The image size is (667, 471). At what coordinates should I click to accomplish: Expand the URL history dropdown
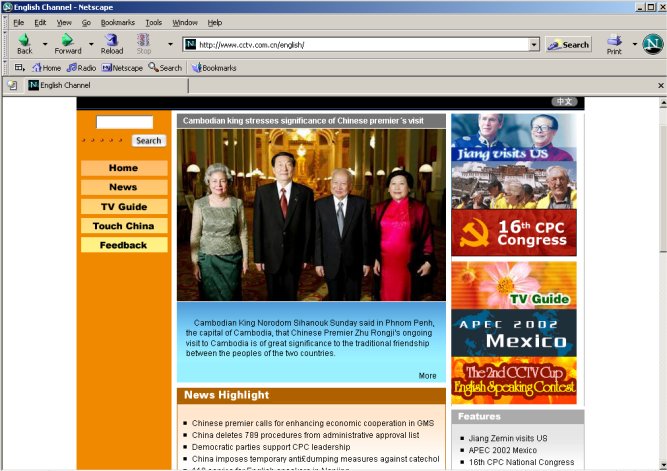coord(533,44)
